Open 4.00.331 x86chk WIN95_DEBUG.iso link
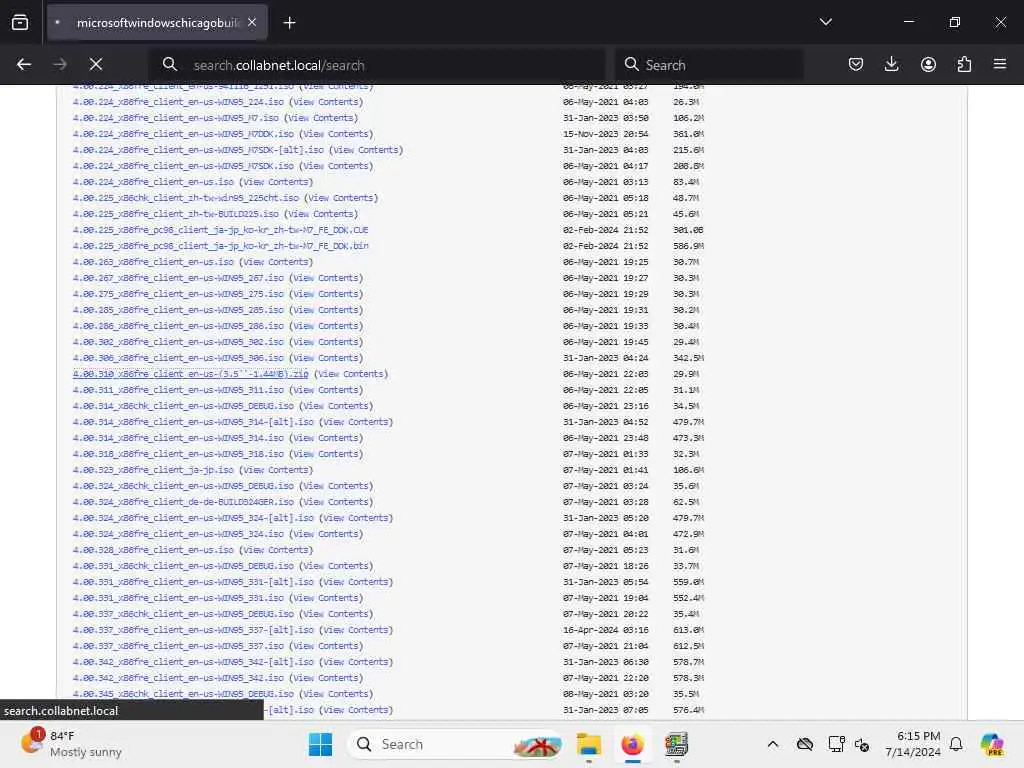This screenshot has height=768, width=1024. [x=184, y=566]
